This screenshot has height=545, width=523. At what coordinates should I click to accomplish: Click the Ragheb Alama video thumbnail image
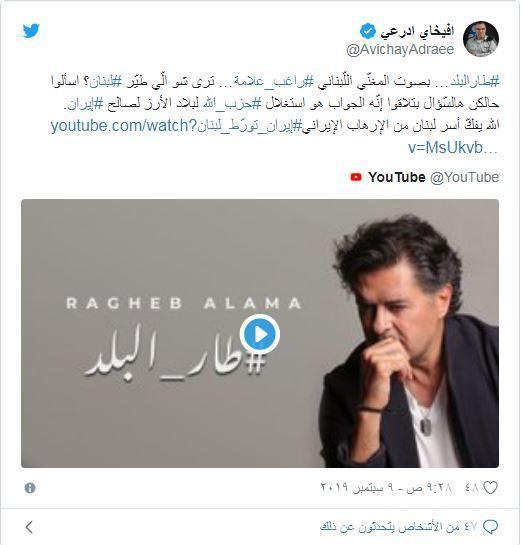(260, 333)
